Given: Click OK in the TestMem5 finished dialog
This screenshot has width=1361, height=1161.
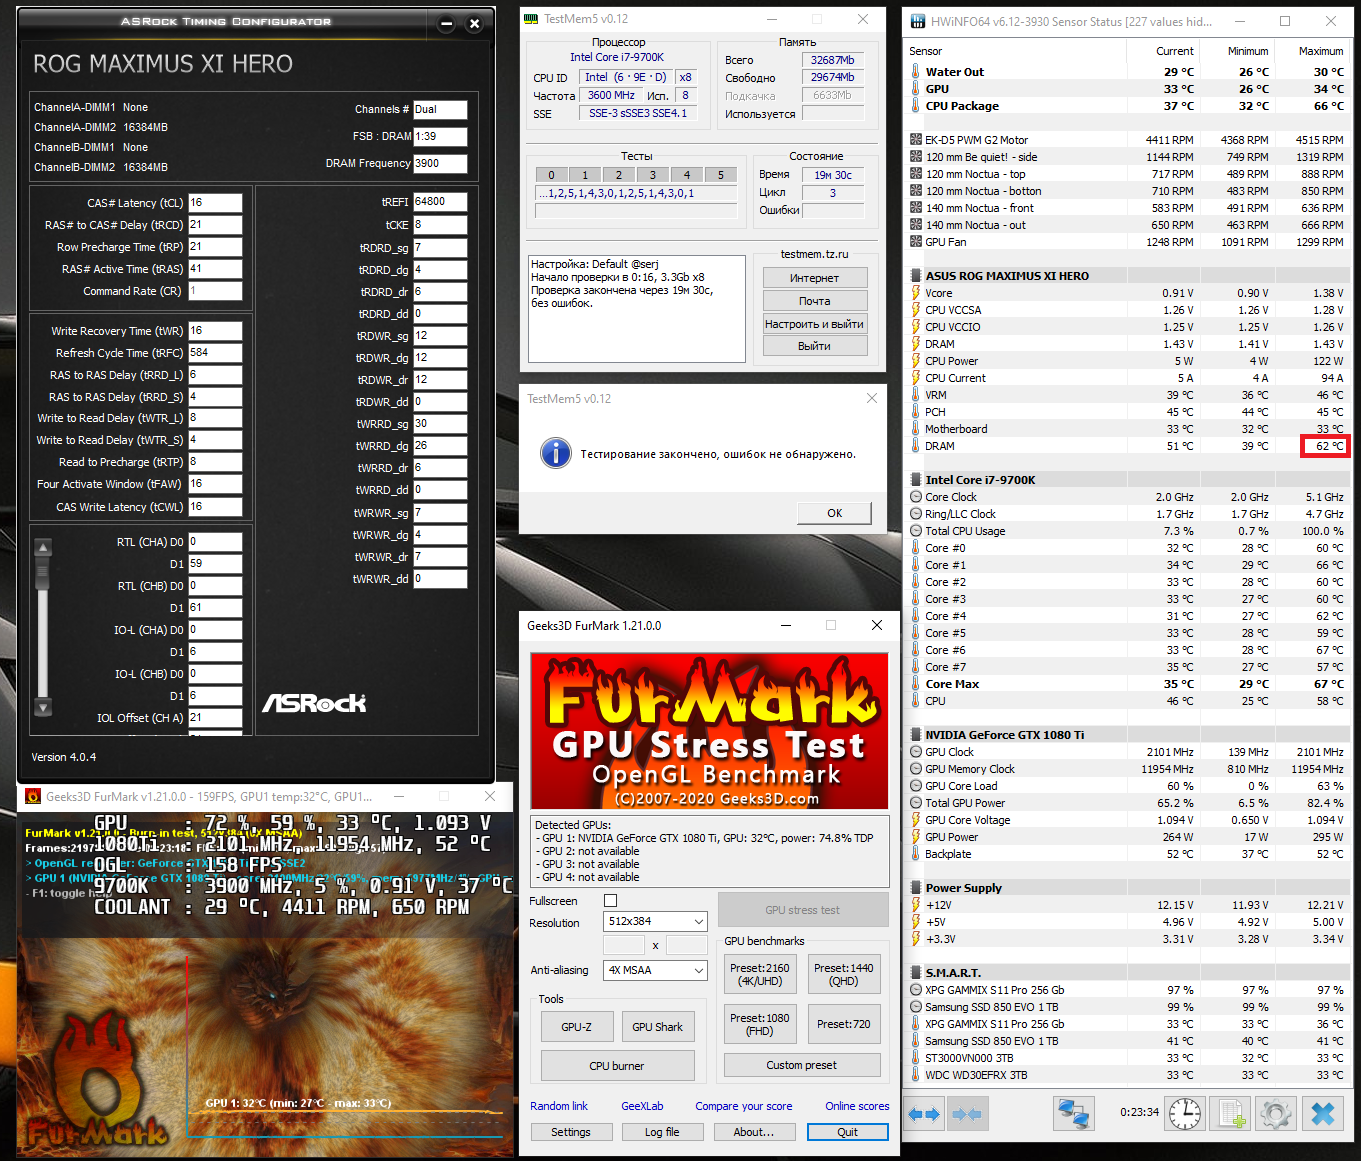Looking at the screenshot, I should tap(835, 513).
